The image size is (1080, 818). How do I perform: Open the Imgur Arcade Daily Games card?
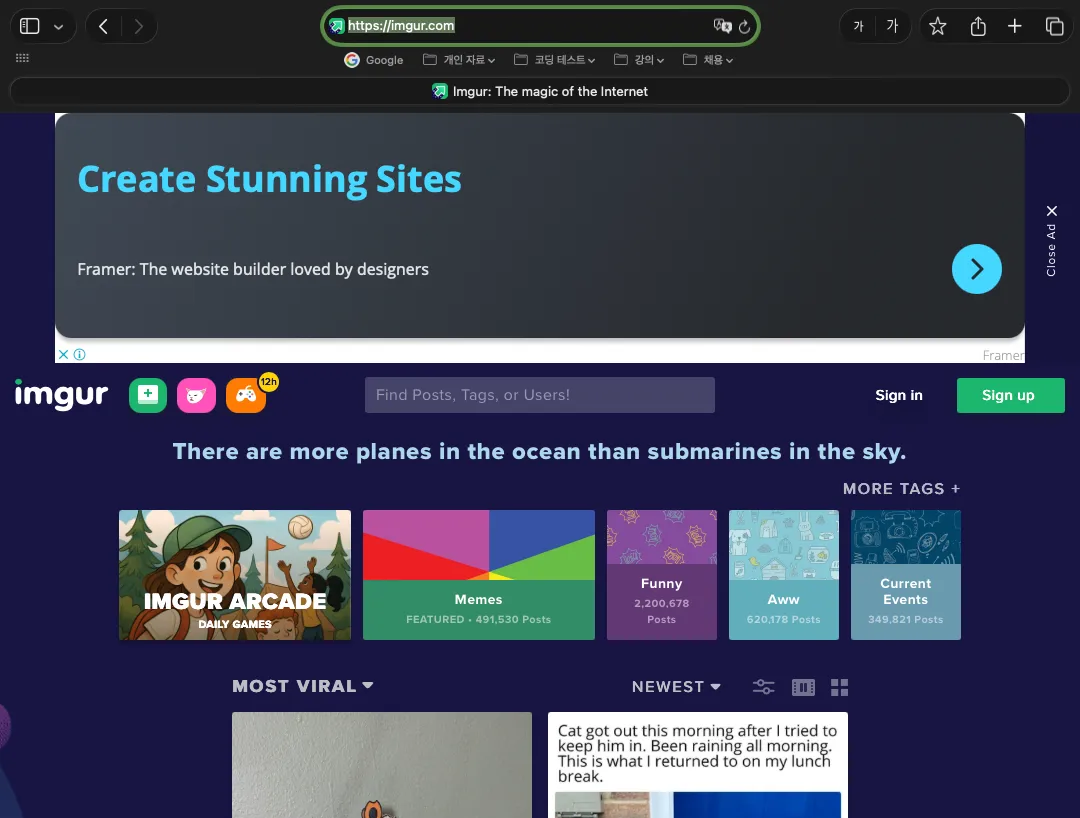pos(235,575)
